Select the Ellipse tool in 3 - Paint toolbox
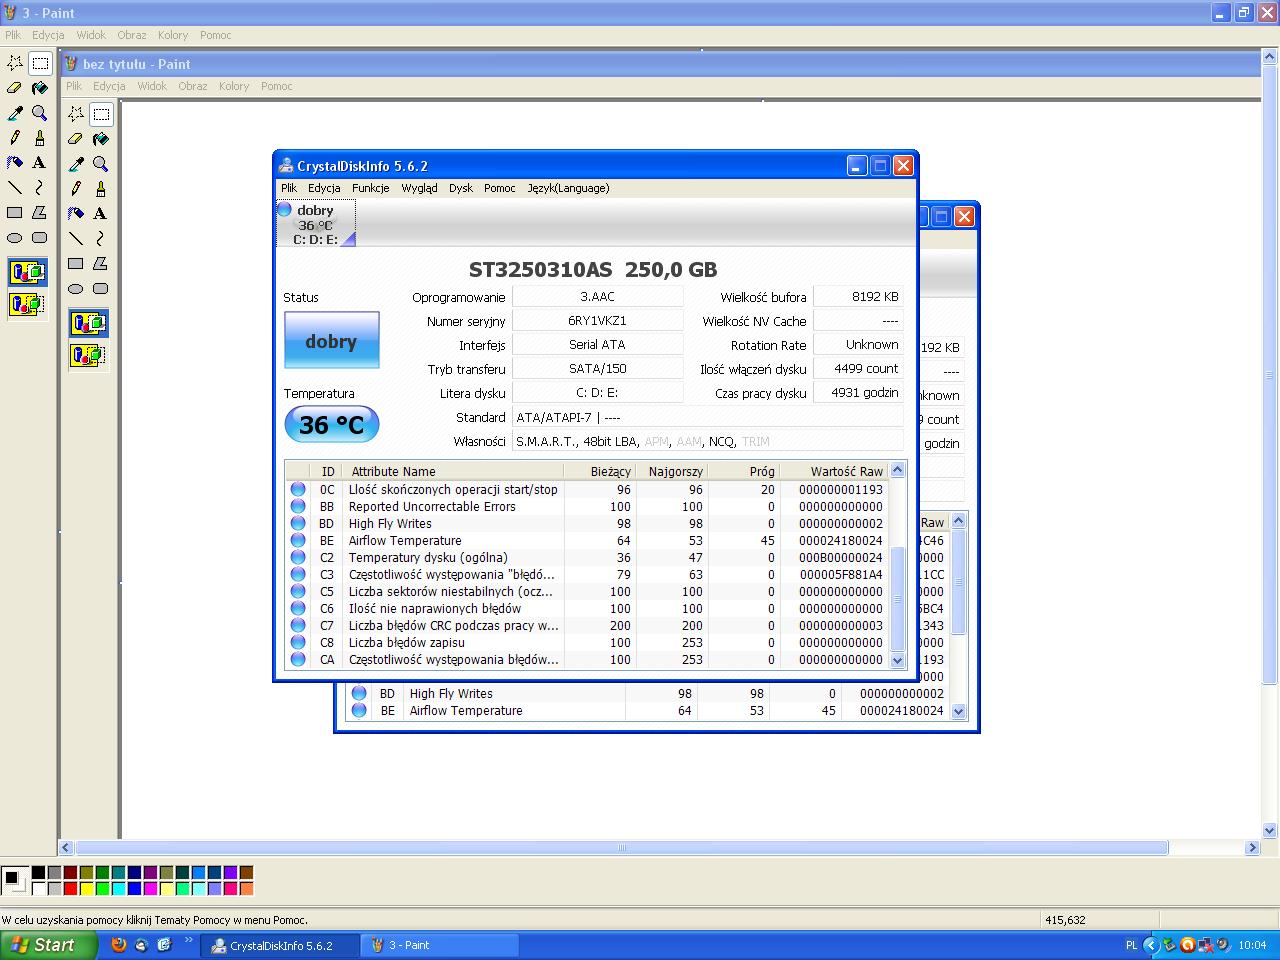The height and width of the screenshot is (960, 1280). pyautogui.click(x=15, y=238)
